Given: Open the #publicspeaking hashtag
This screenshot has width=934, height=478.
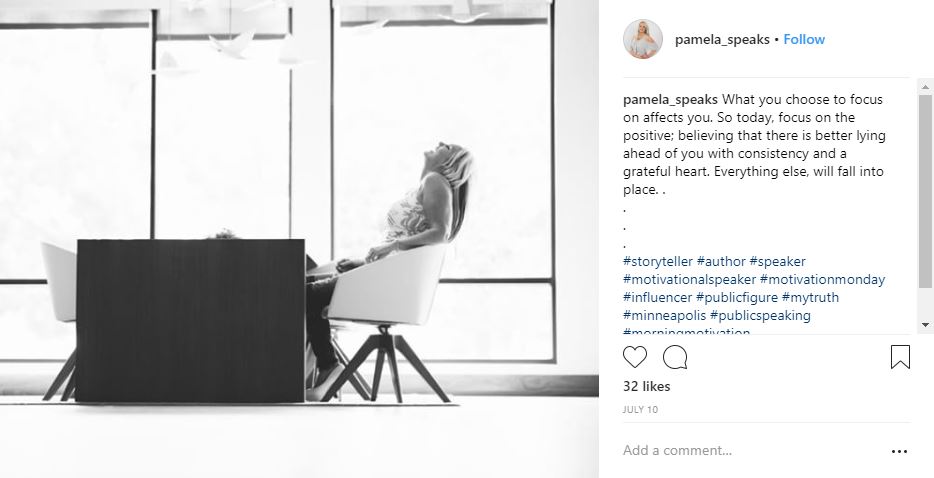Looking at the screenshot, I should tap(760, 315).
